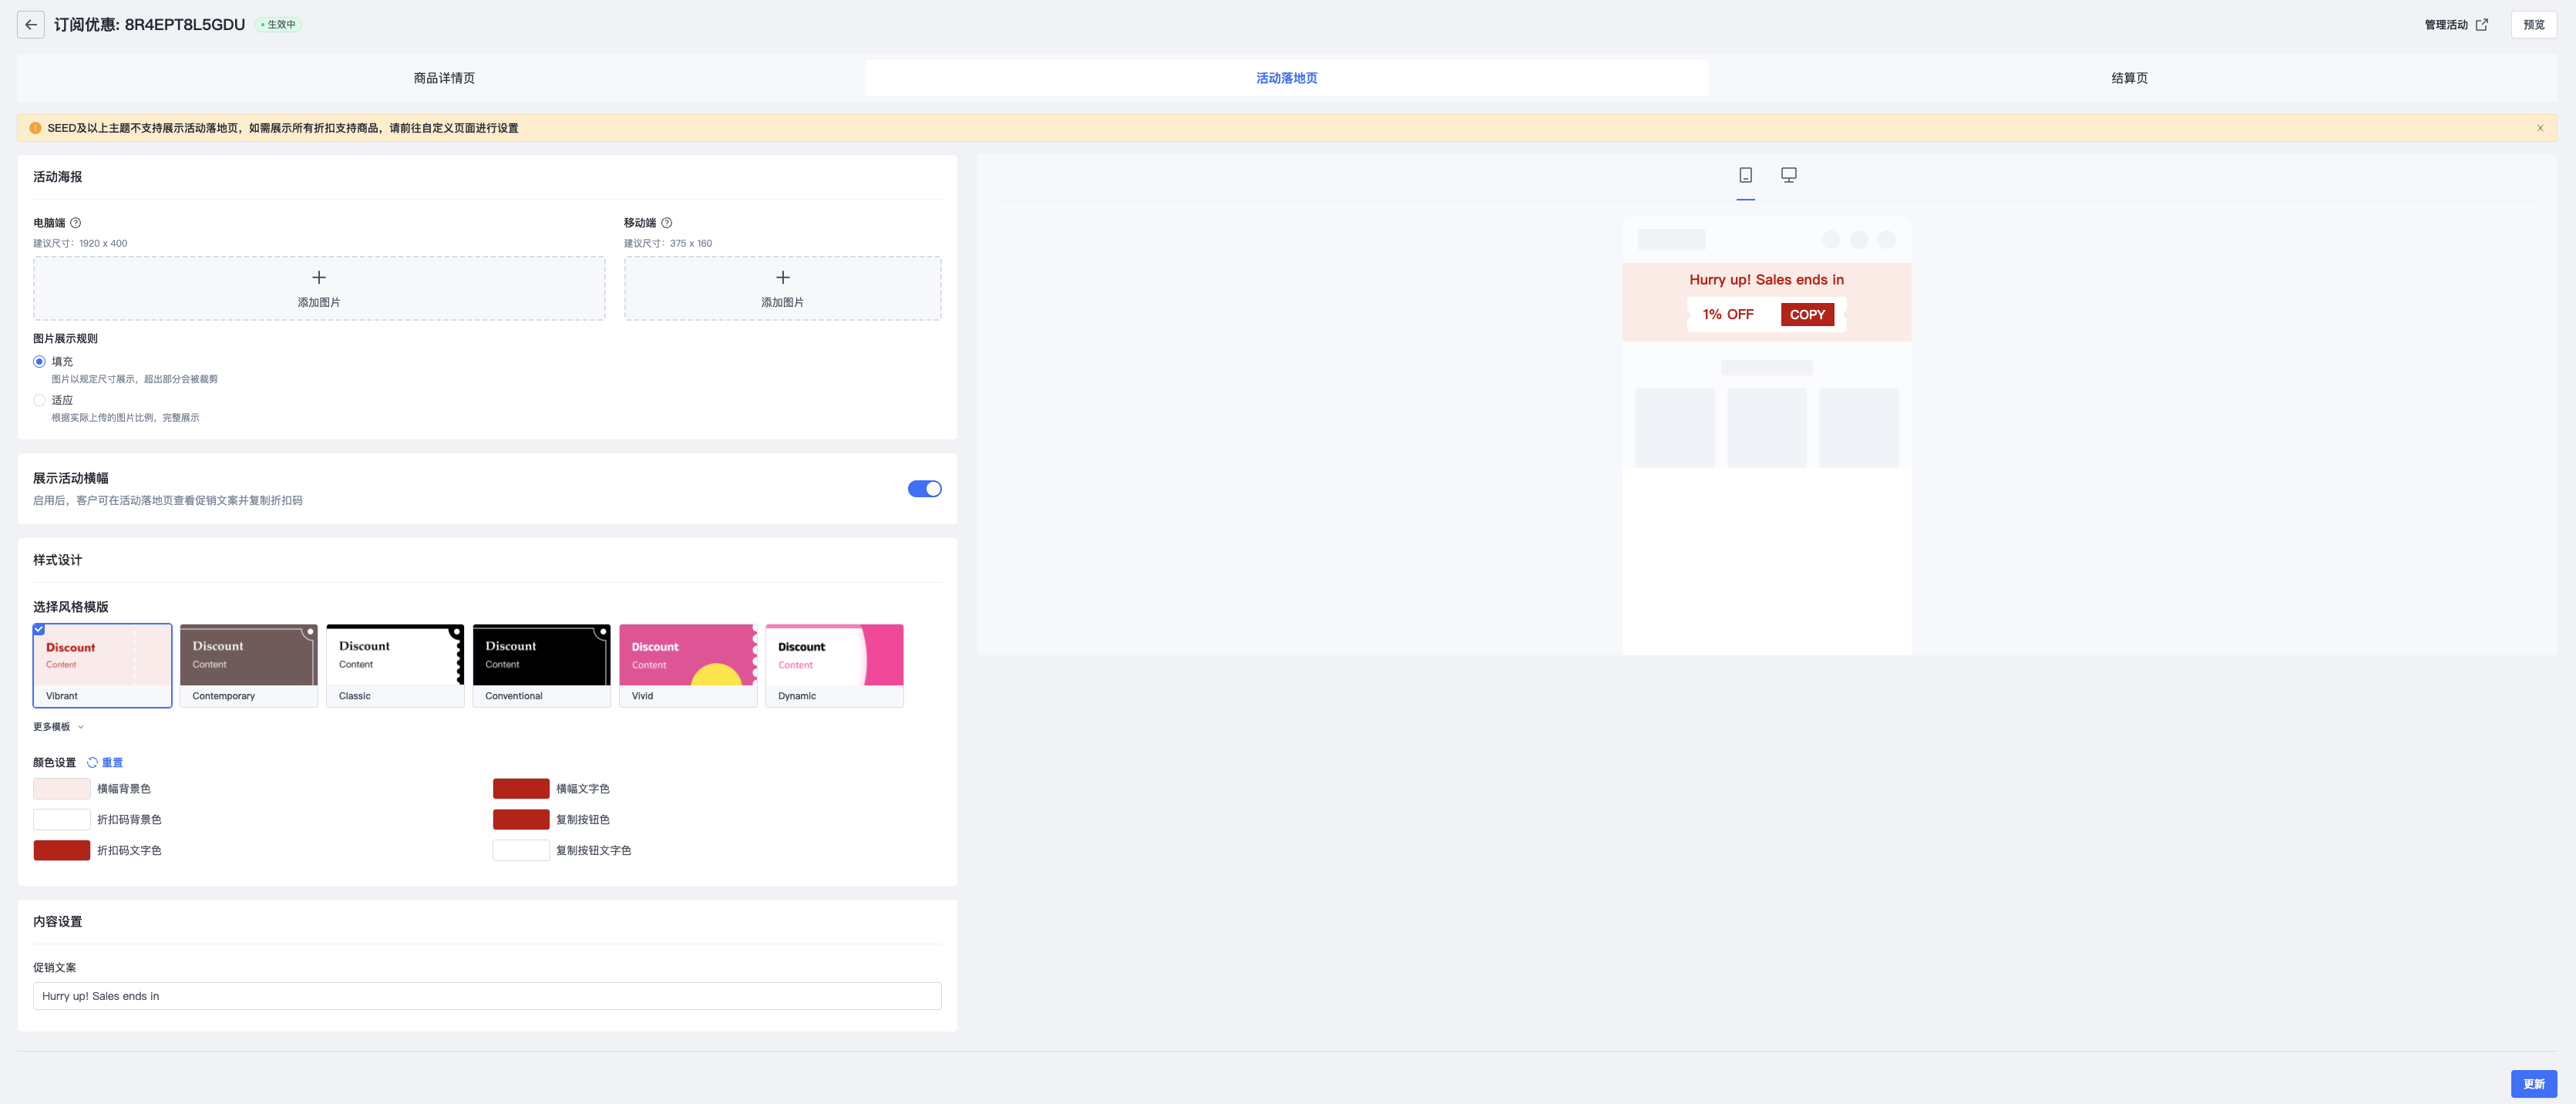Choose the Vivid style template
The image size is (2576, 1104).
(x=688, y=665)
